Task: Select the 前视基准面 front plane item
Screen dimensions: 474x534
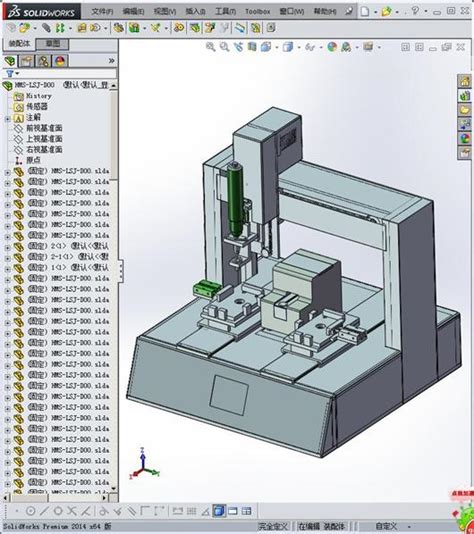Action: click(x=44, y=128)
